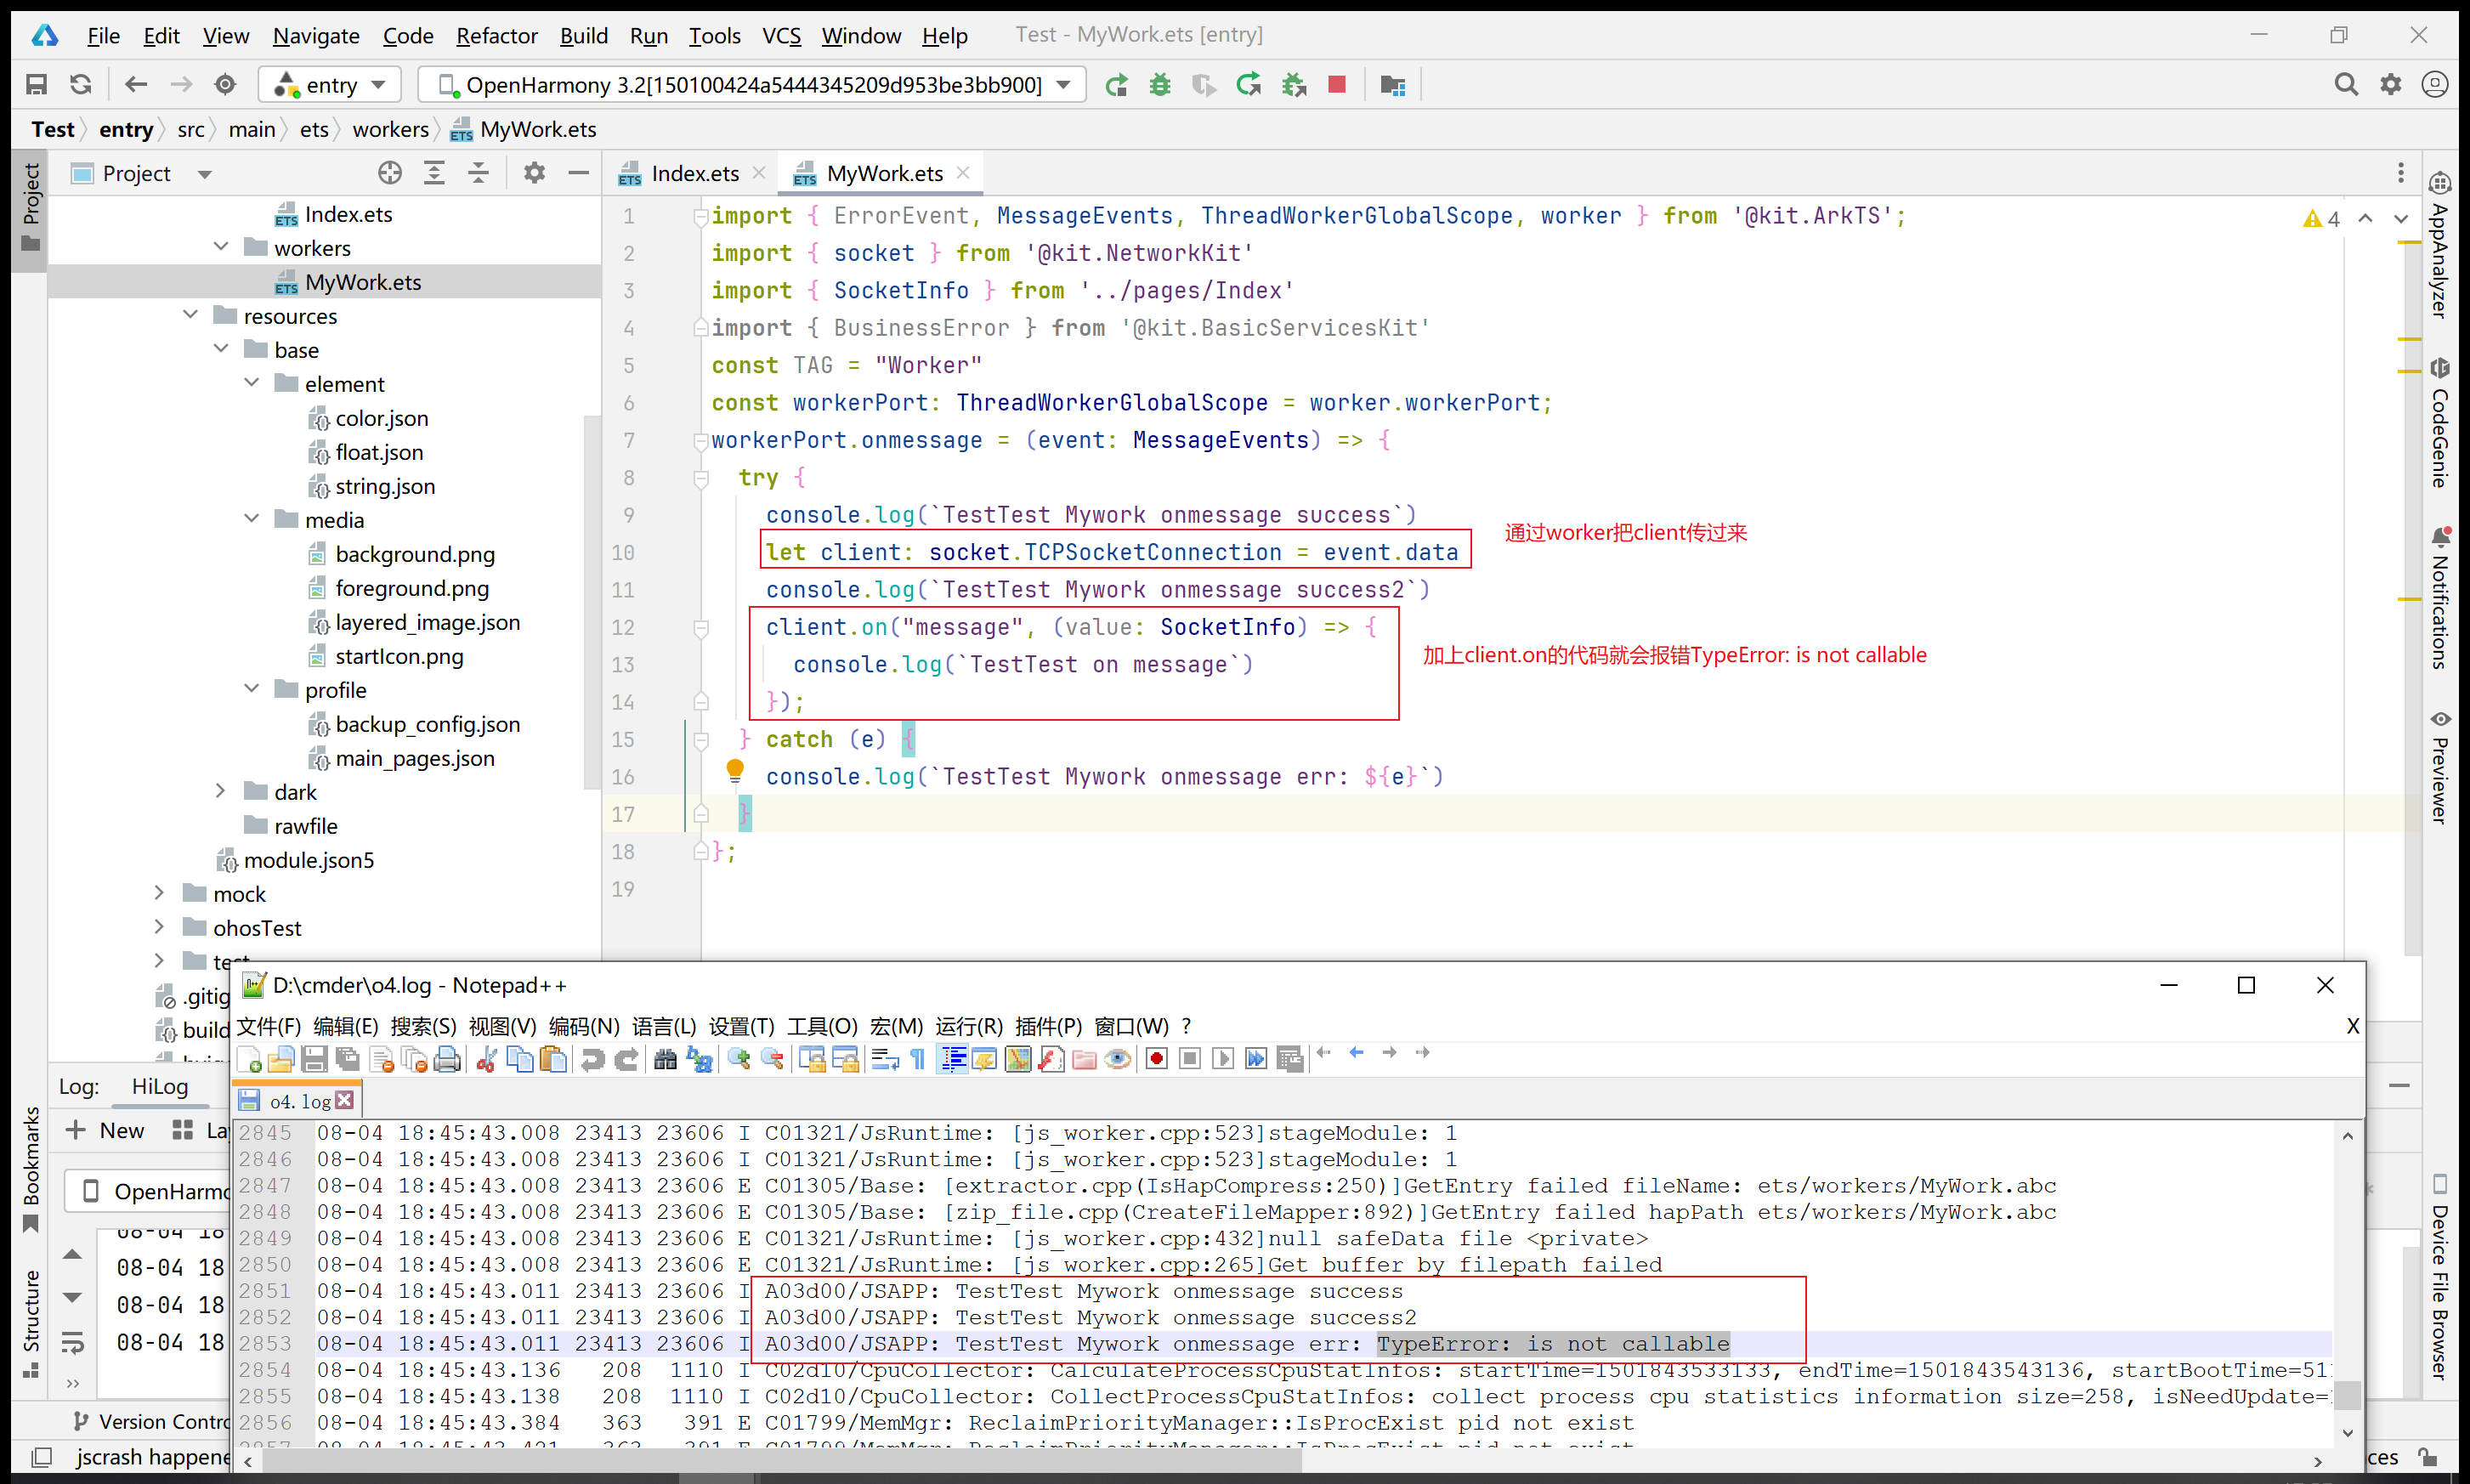Select module.json5 in Project tree
Image resolution: width=2470 pixels, height=1484 pixels.
pyautogui.click(x=308, y=860)
